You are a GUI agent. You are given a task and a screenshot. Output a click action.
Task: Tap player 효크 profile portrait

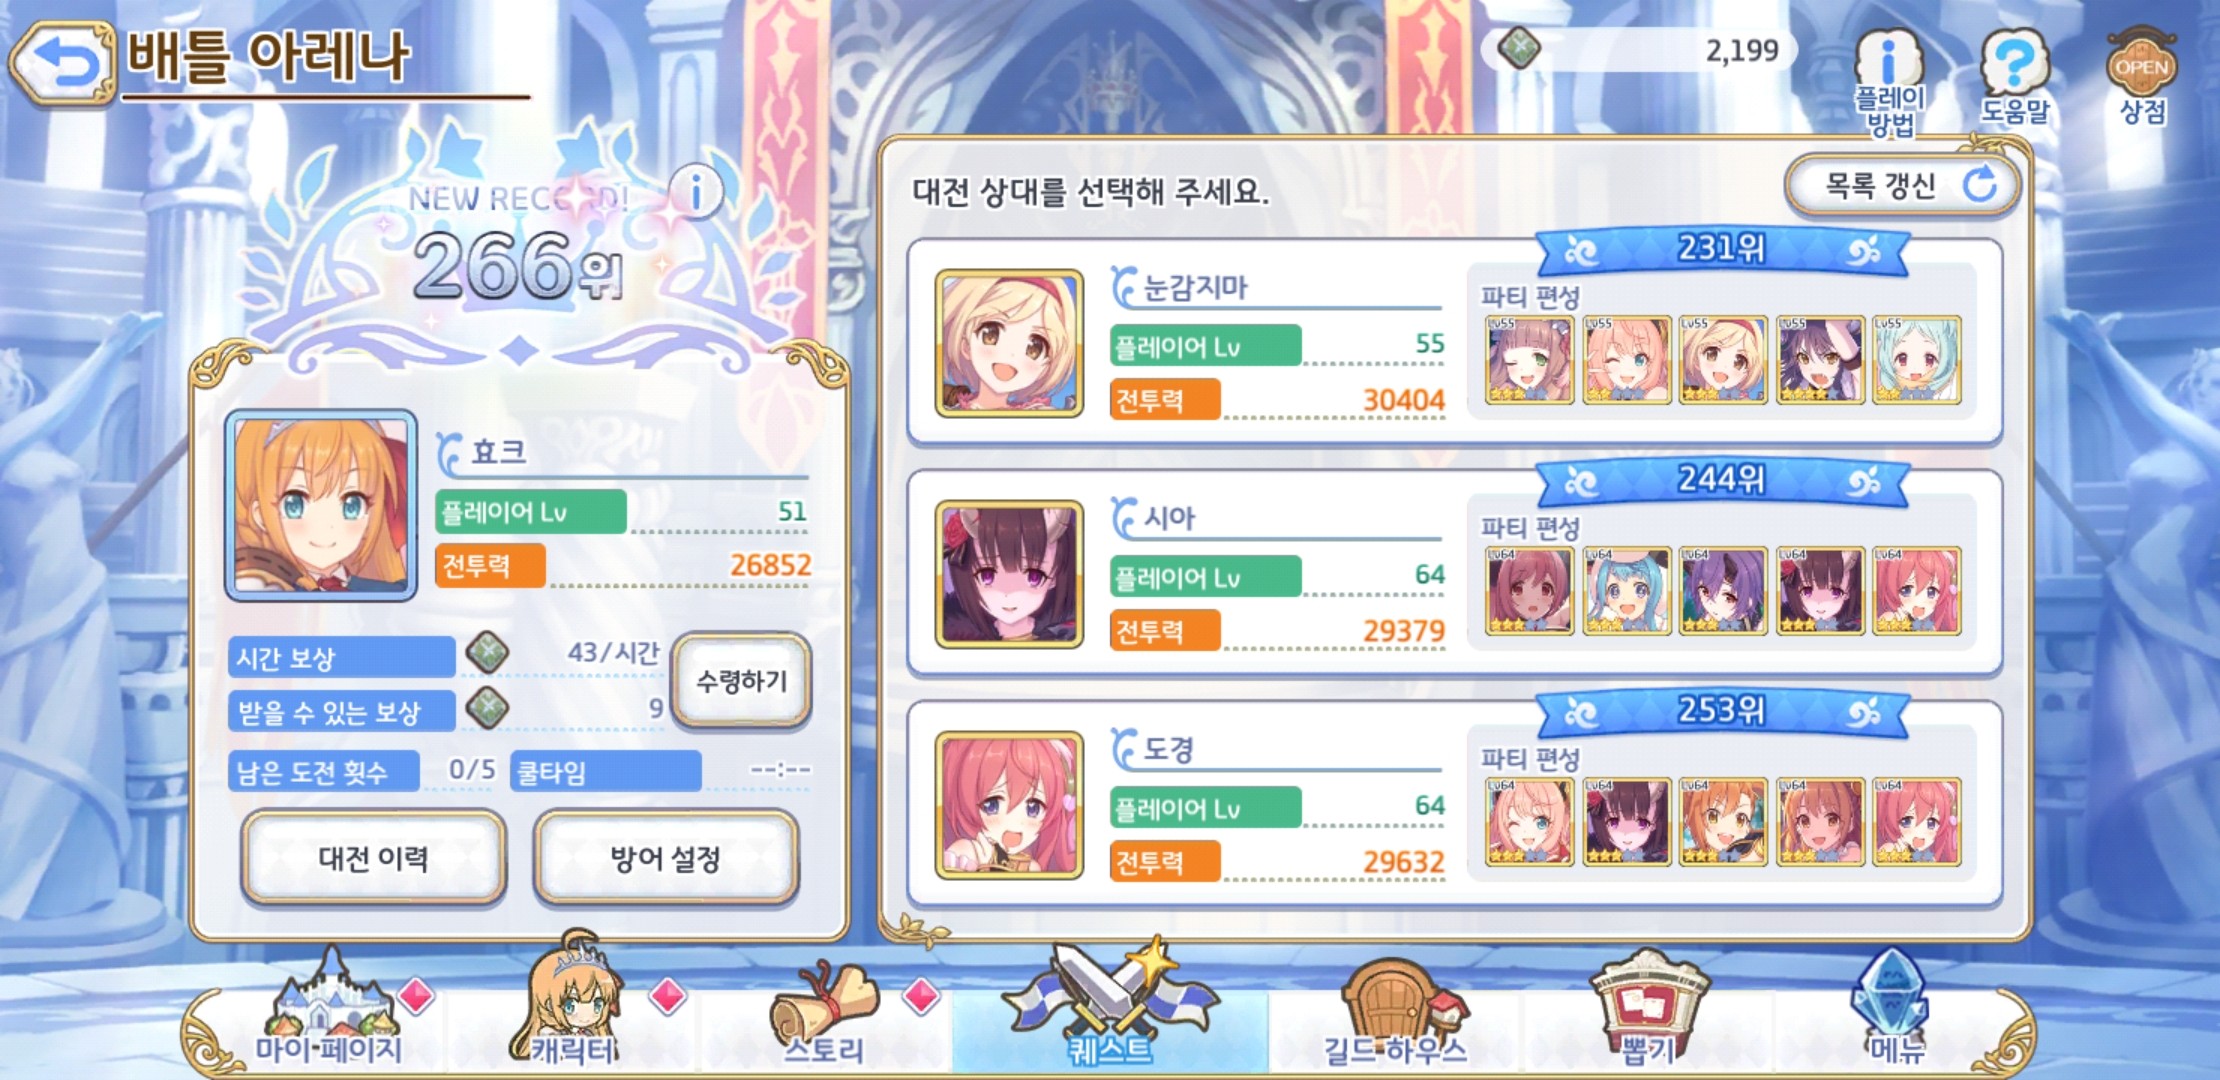coord(321,505)
